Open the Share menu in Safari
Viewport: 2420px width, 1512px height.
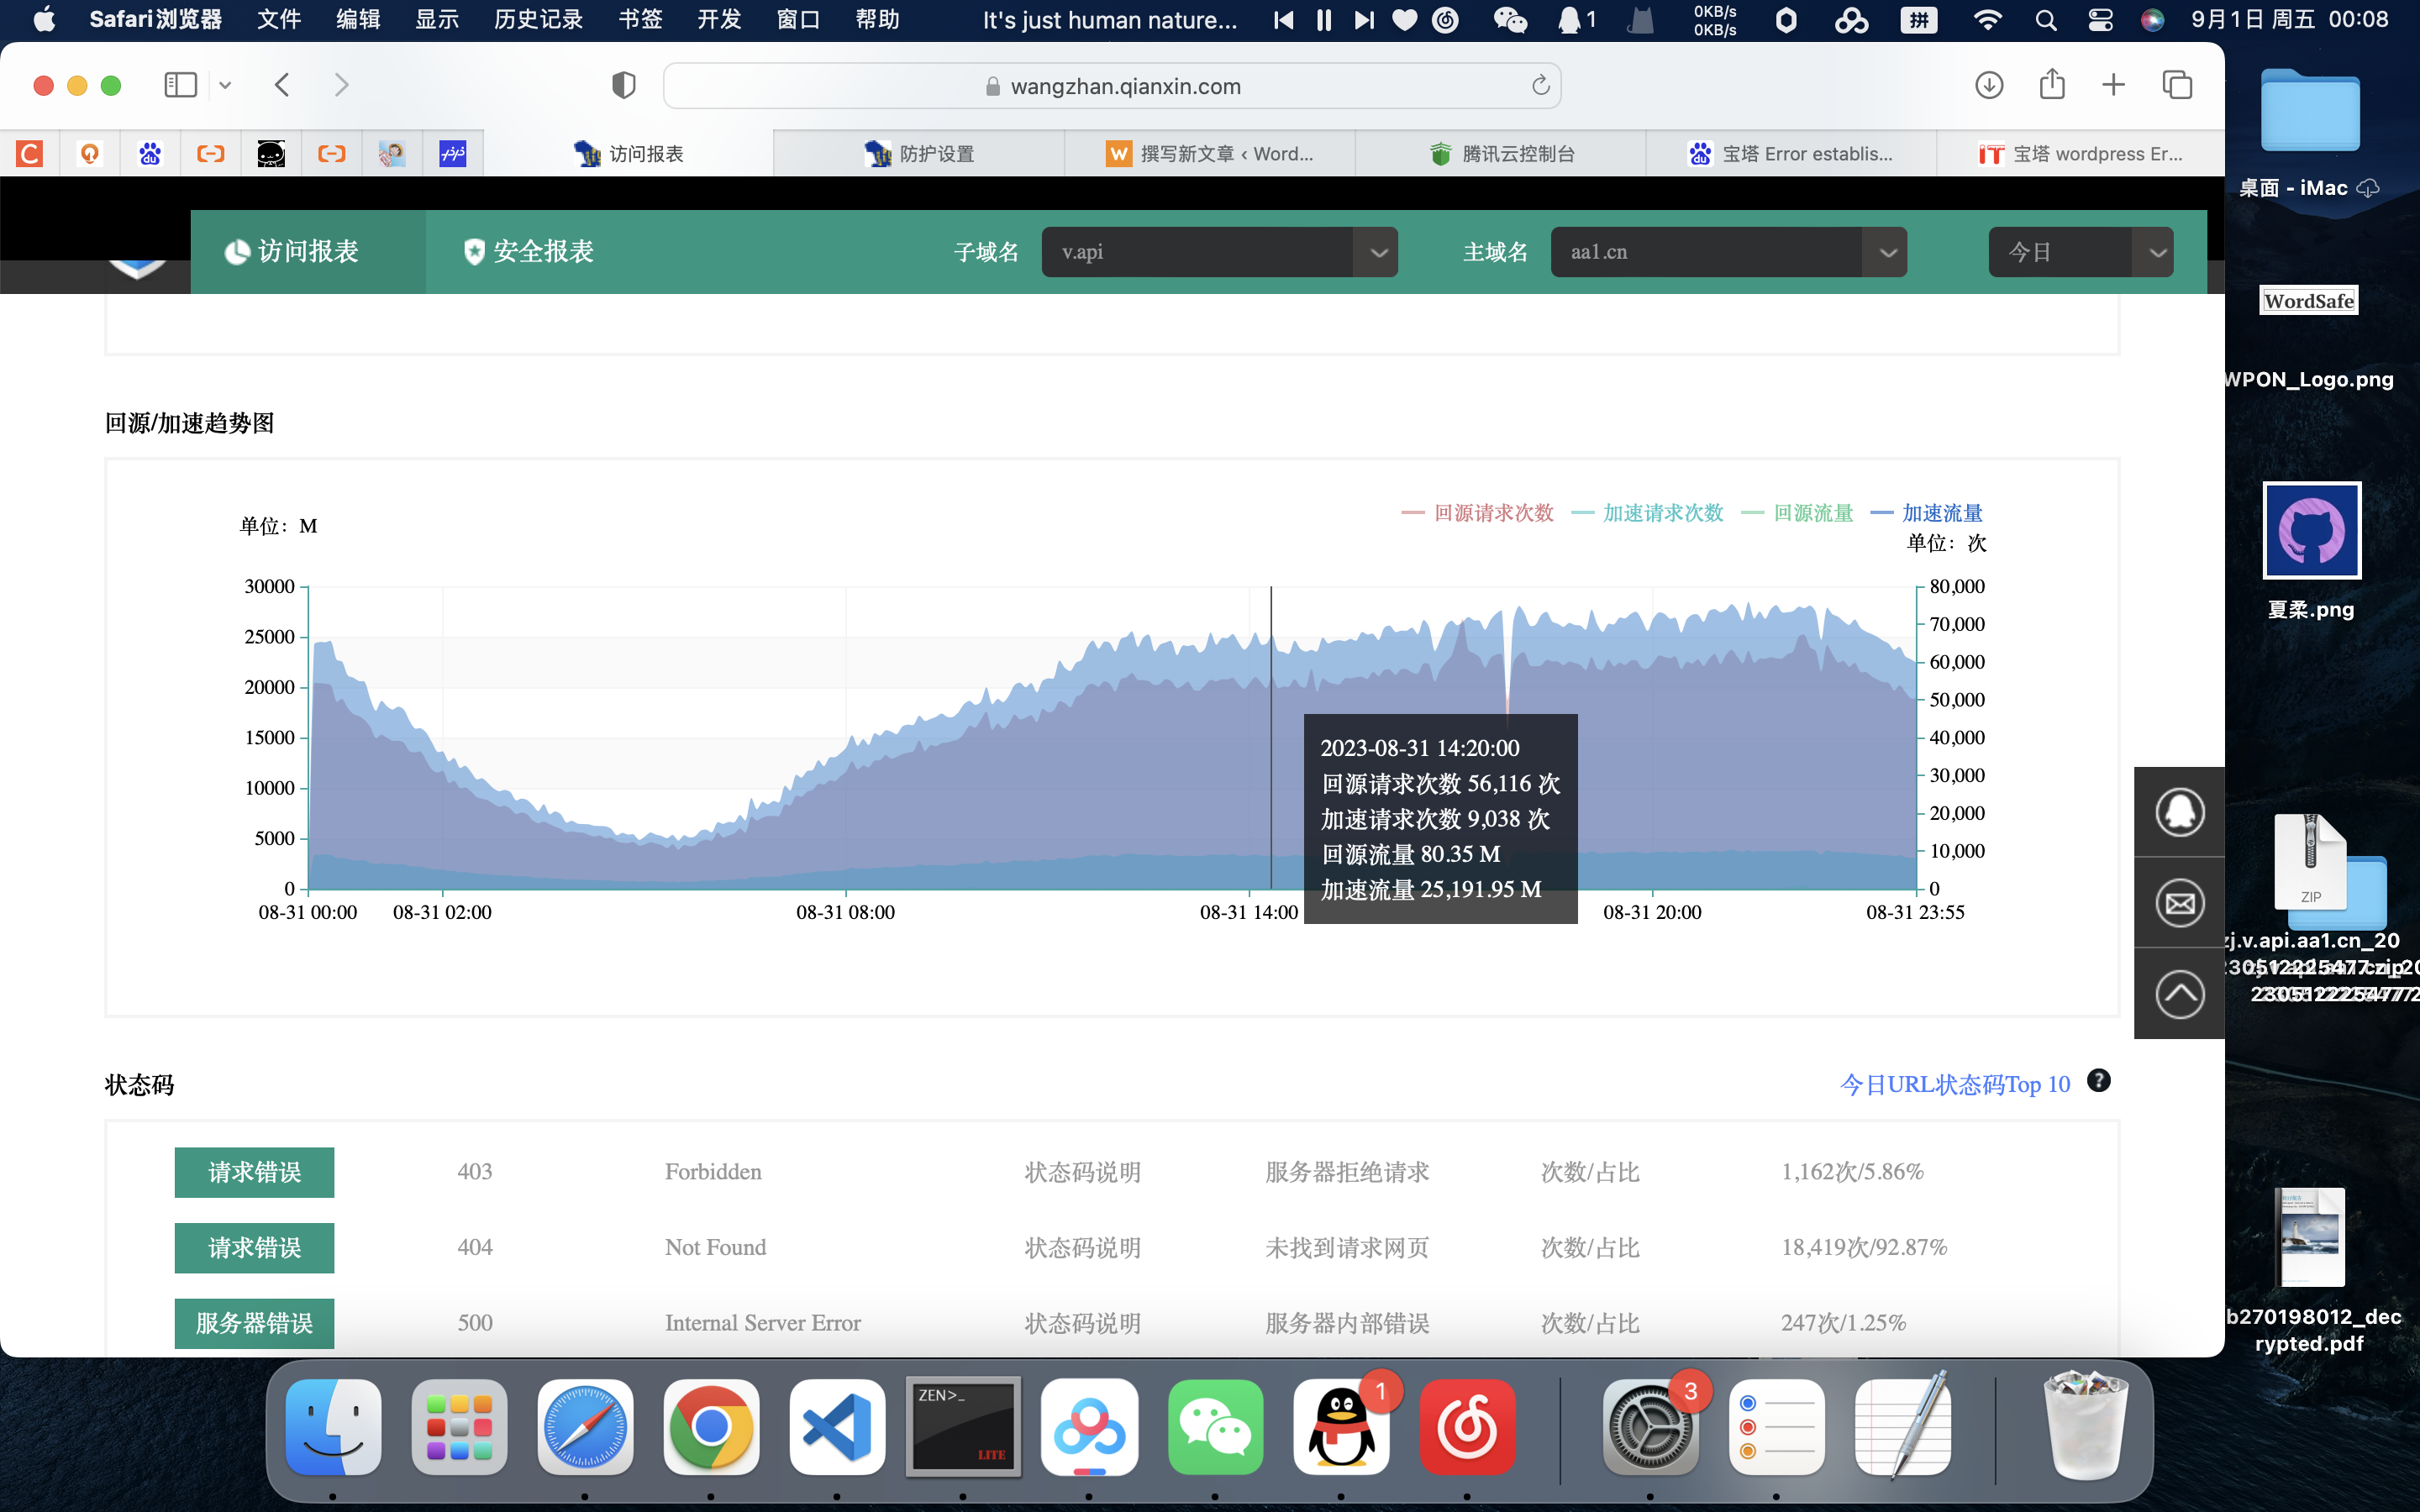tap(2052, 84)
